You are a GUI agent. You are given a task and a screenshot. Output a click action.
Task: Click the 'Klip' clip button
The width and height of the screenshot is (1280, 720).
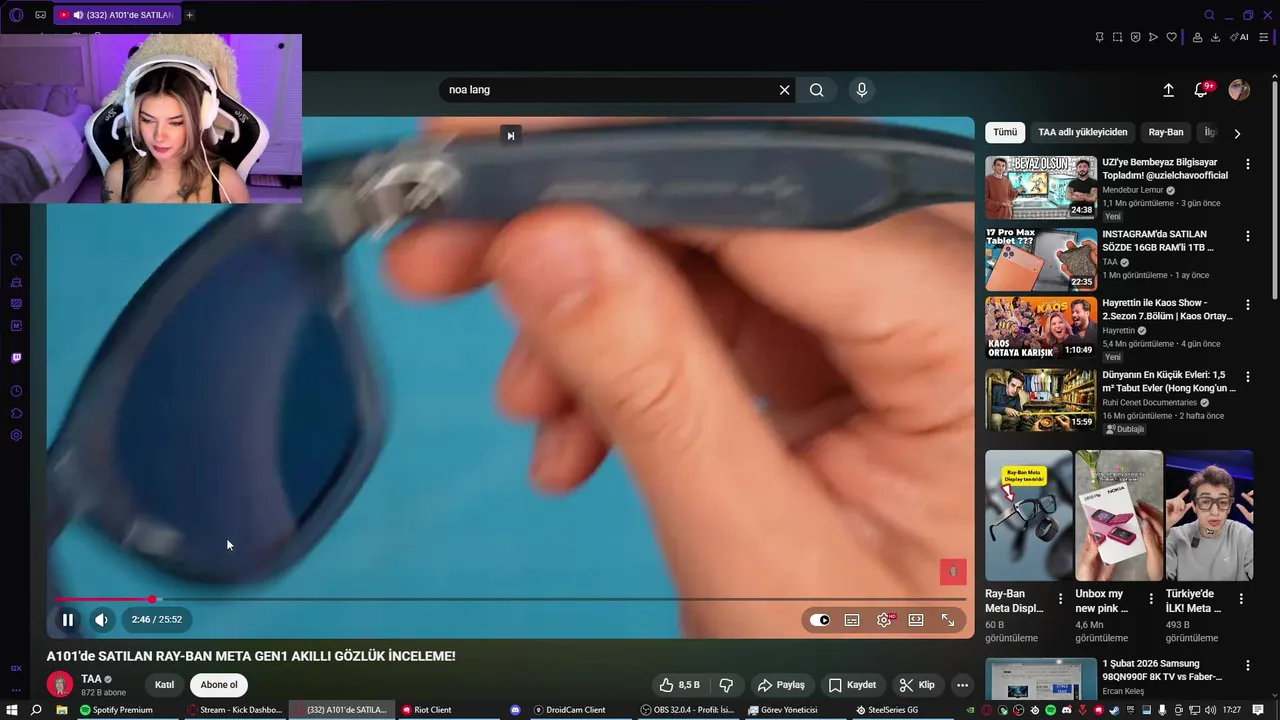[x=917, y=685]
